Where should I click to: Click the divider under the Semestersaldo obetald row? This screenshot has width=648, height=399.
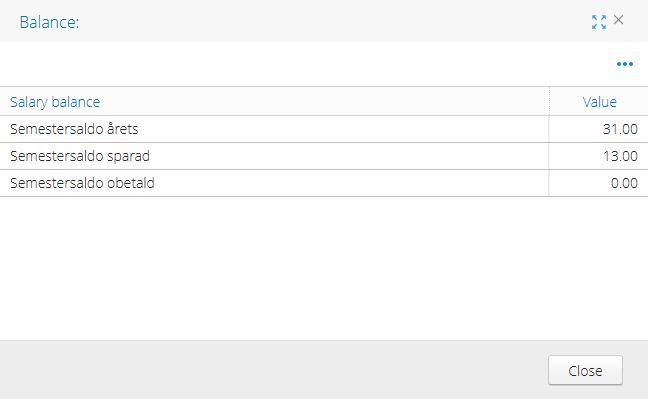[324, 197]
